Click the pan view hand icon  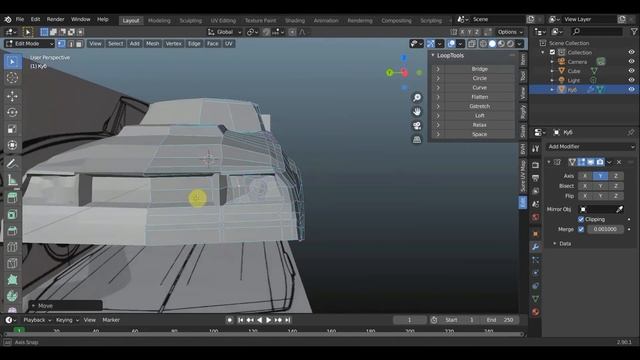(417, 111)
